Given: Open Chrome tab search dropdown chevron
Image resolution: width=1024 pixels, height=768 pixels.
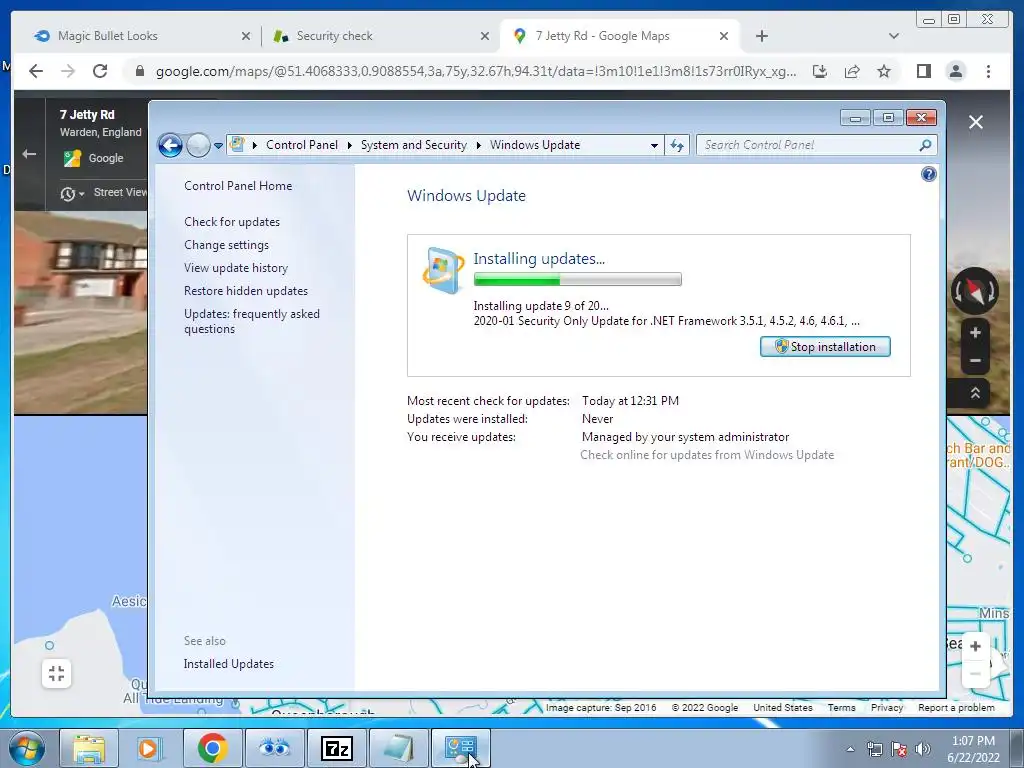Looking at the screenshot, I should tap(894, 36).
